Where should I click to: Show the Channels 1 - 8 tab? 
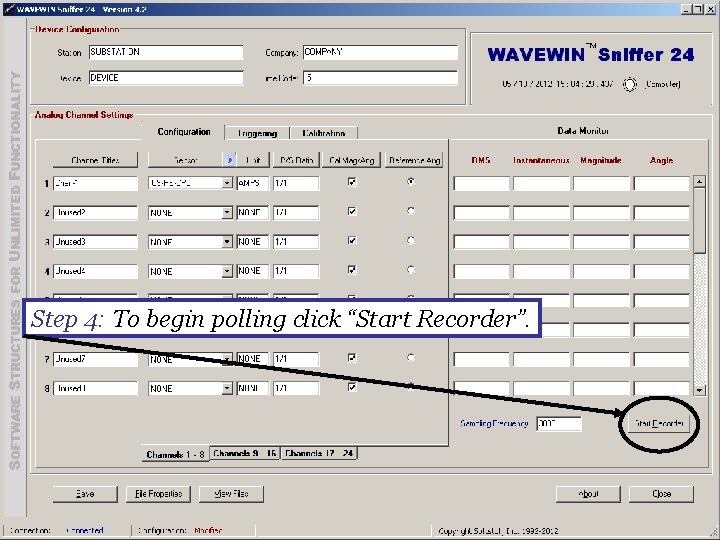175,455
